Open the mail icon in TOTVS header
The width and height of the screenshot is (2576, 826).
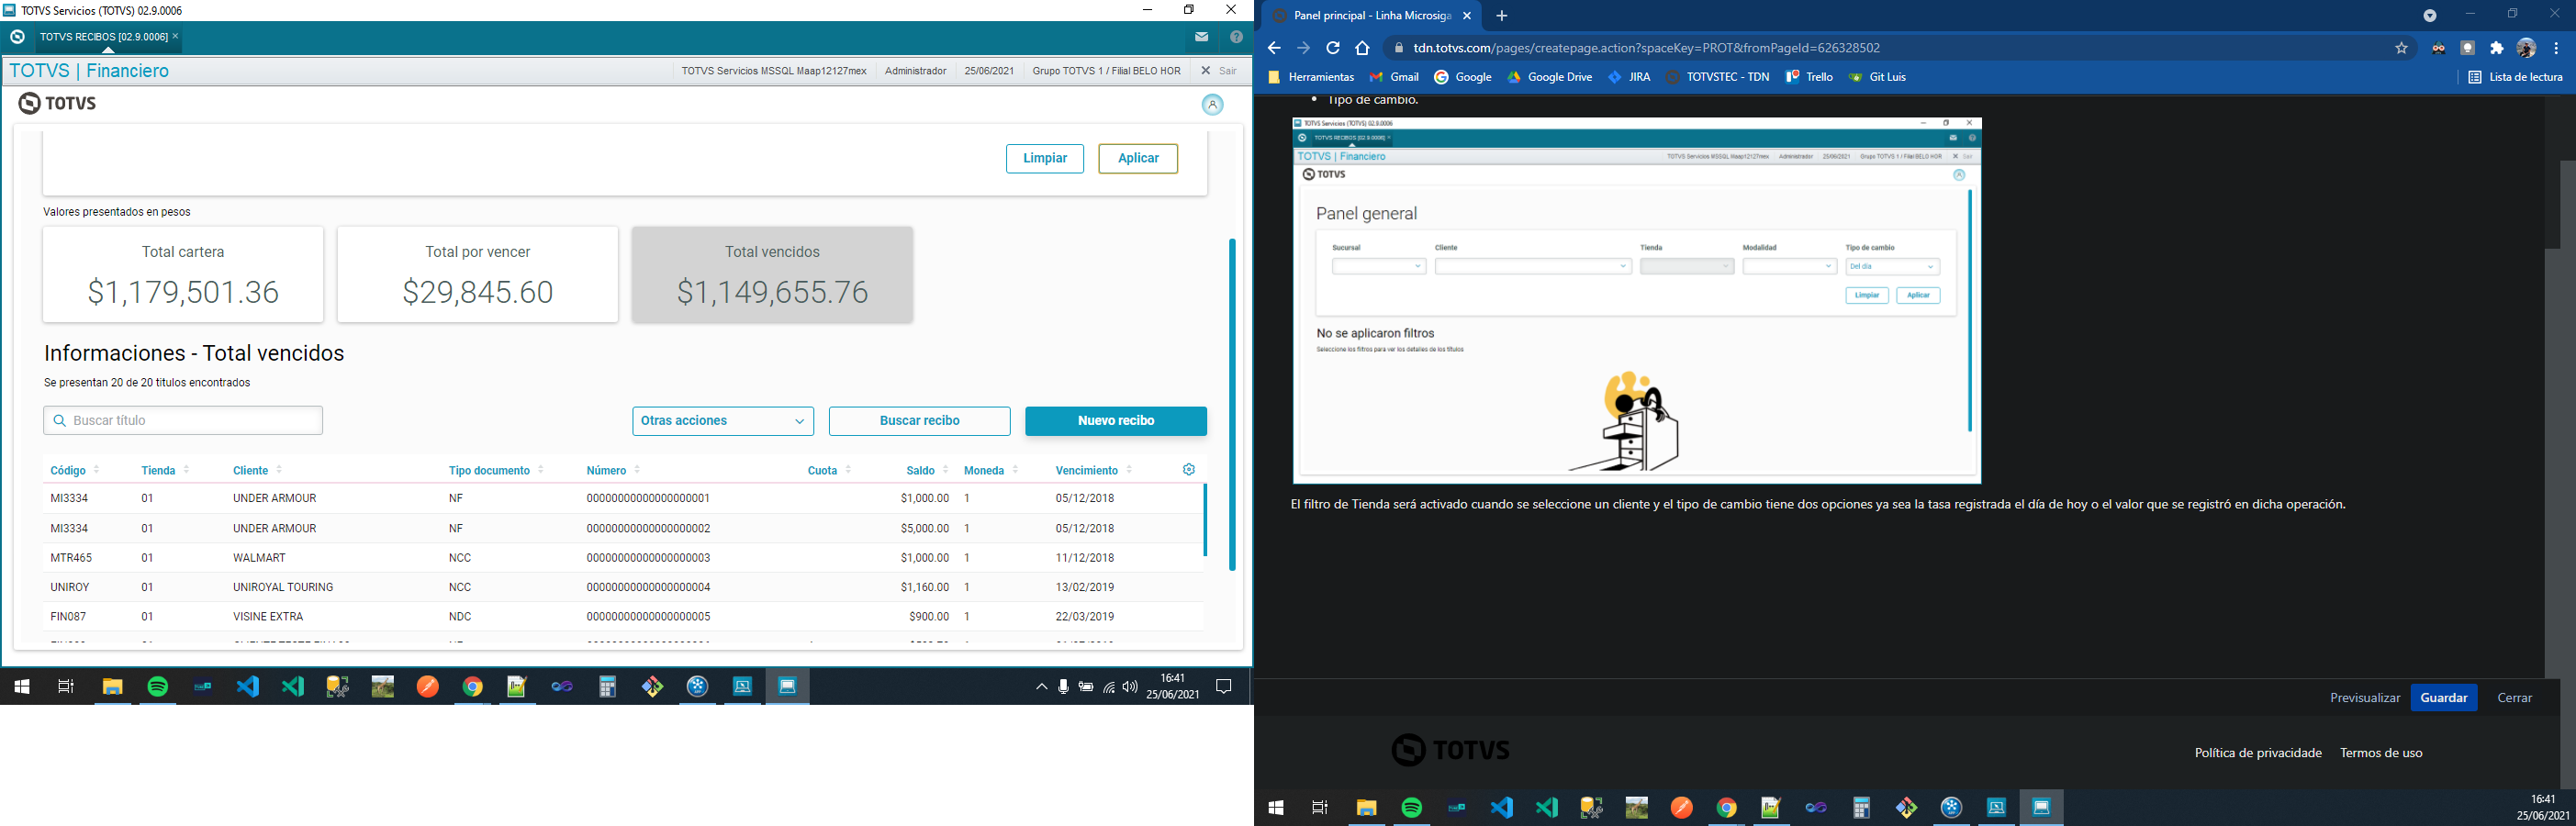tap(1201, 37)
